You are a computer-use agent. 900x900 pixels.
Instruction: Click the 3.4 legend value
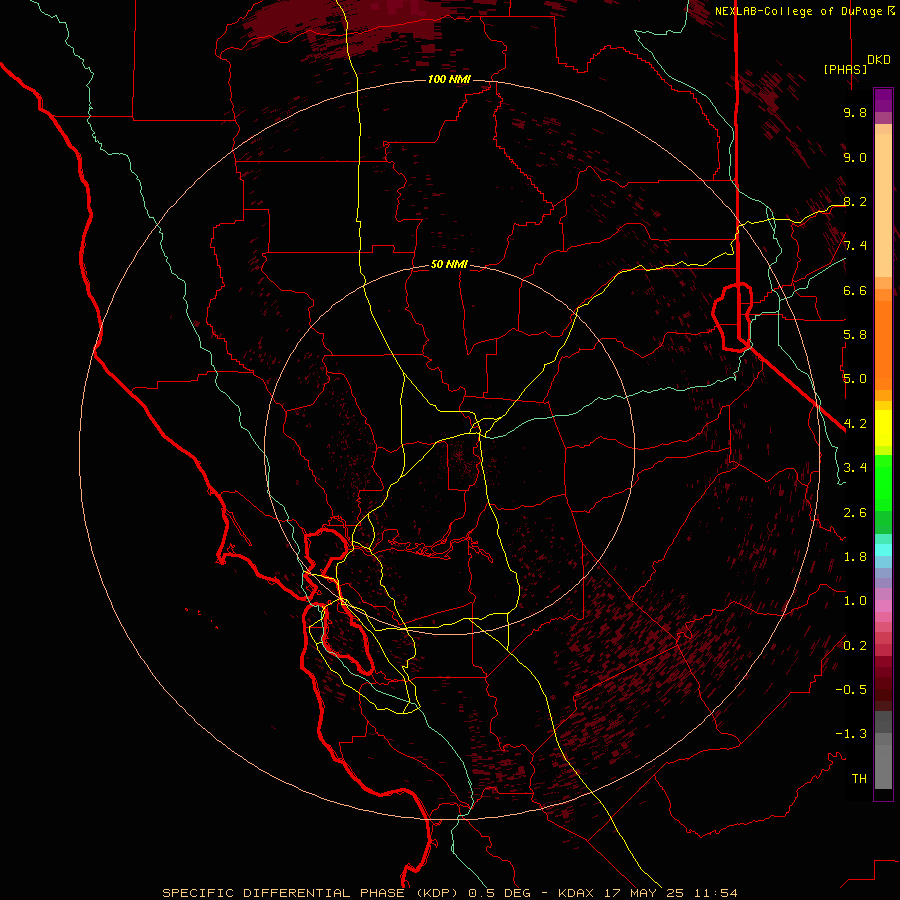click(x=855, y=468)
